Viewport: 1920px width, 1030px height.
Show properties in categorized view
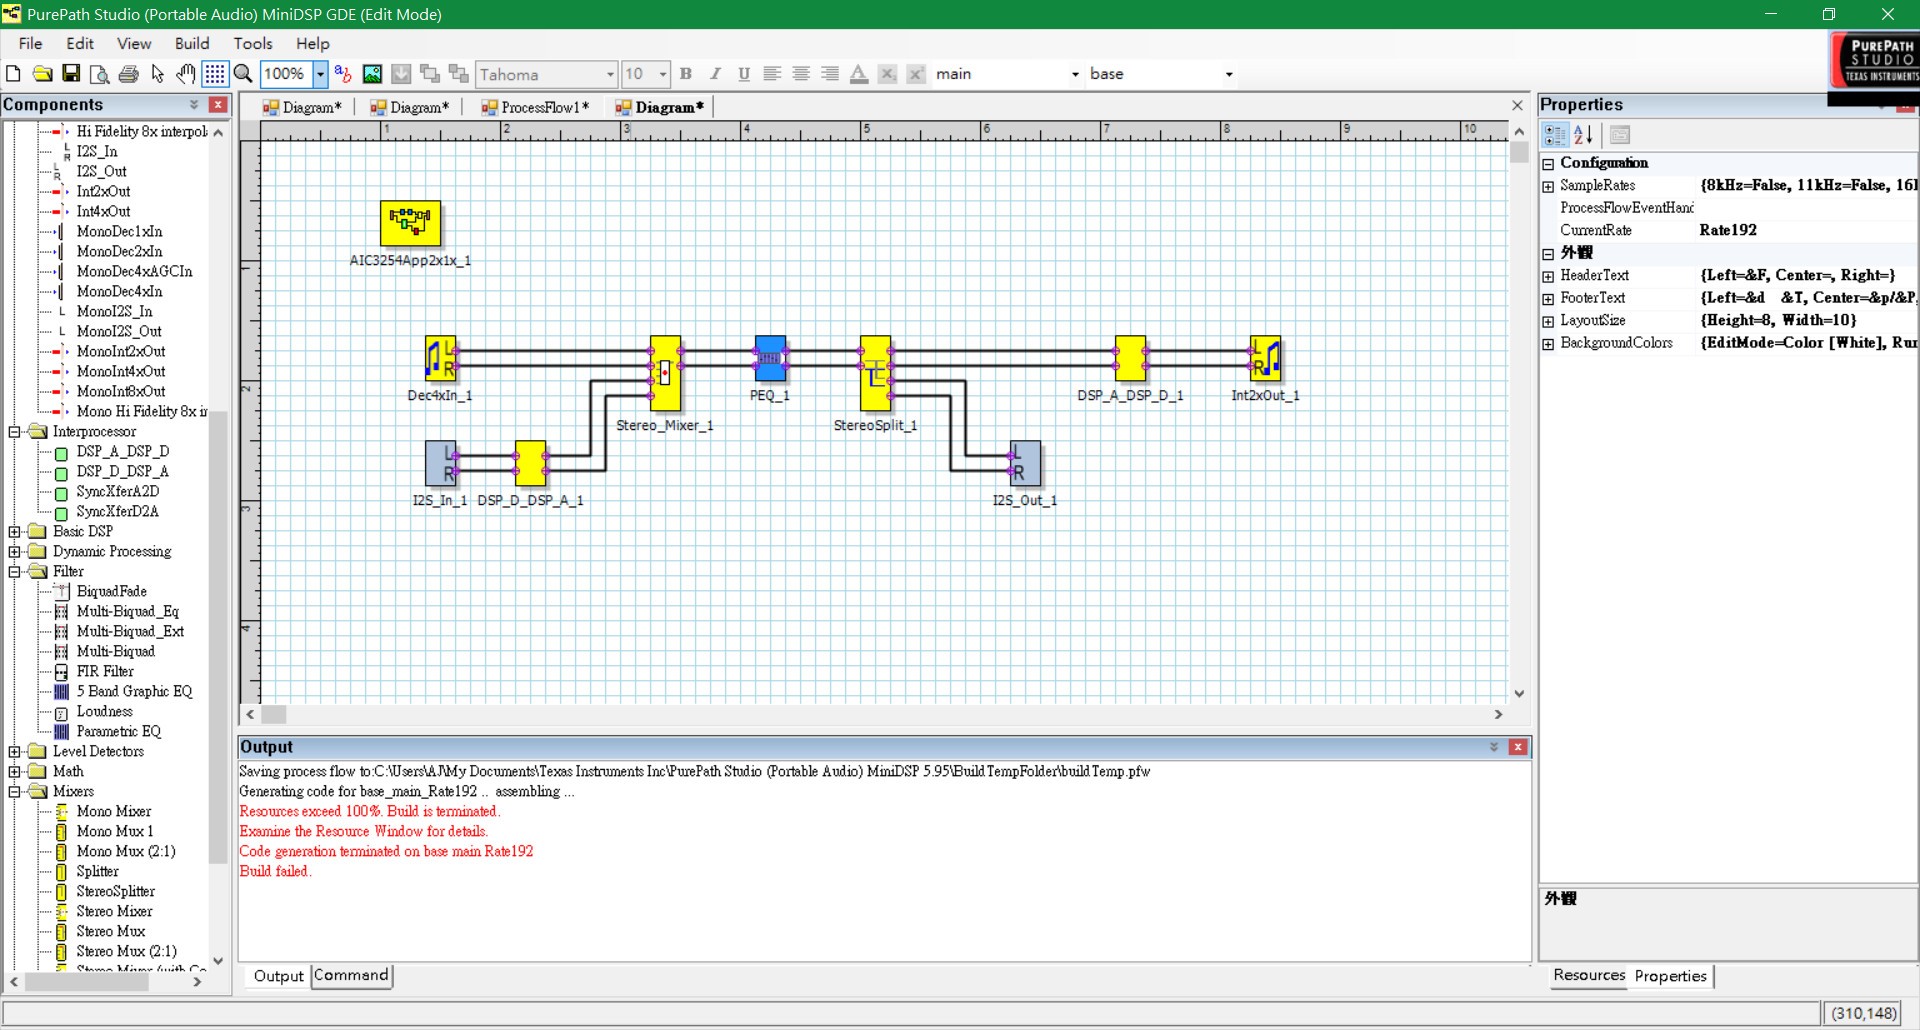[1556, 135]
